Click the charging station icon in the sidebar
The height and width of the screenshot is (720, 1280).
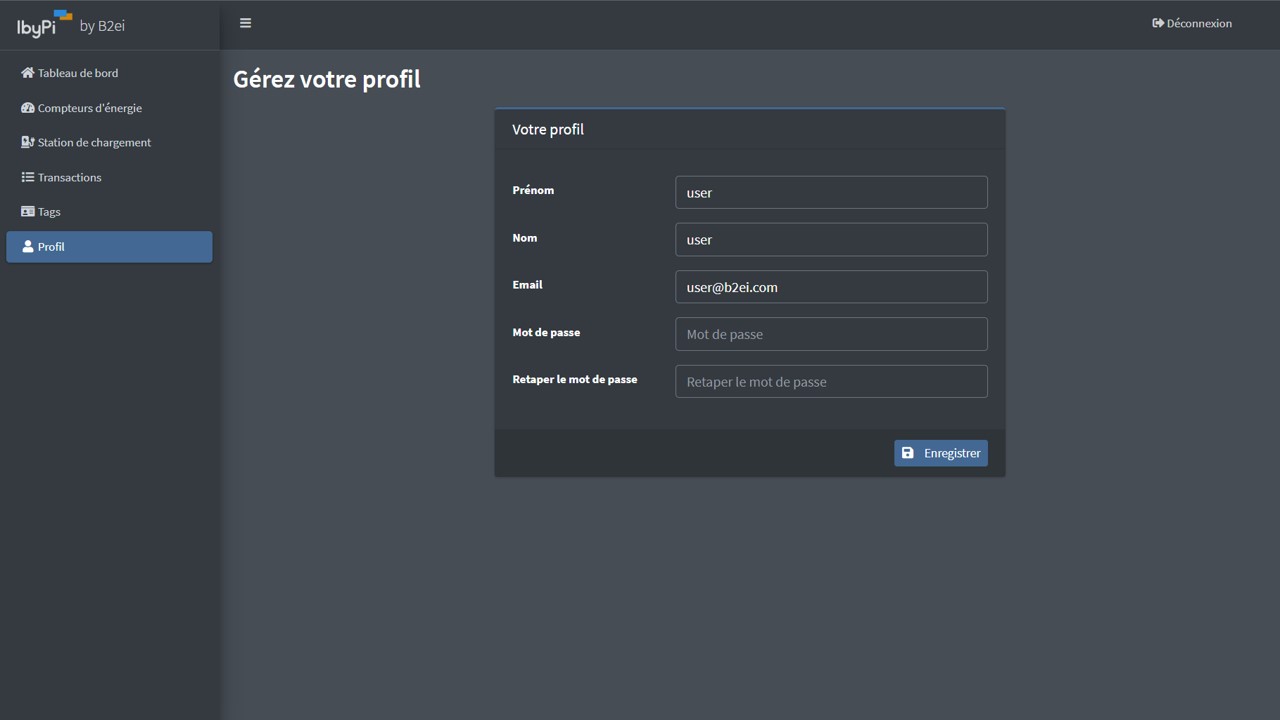pyautogui.click(x=28, y=142)
